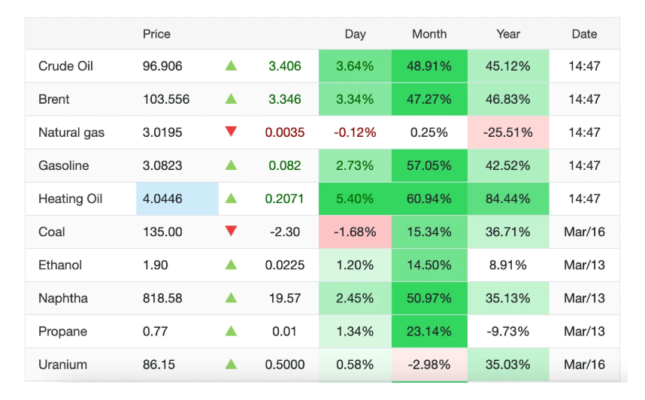Screen dimensions: 645x400
Task: Sort table by the Month column header
Action: pyautogui.click(x=431, y=34)
